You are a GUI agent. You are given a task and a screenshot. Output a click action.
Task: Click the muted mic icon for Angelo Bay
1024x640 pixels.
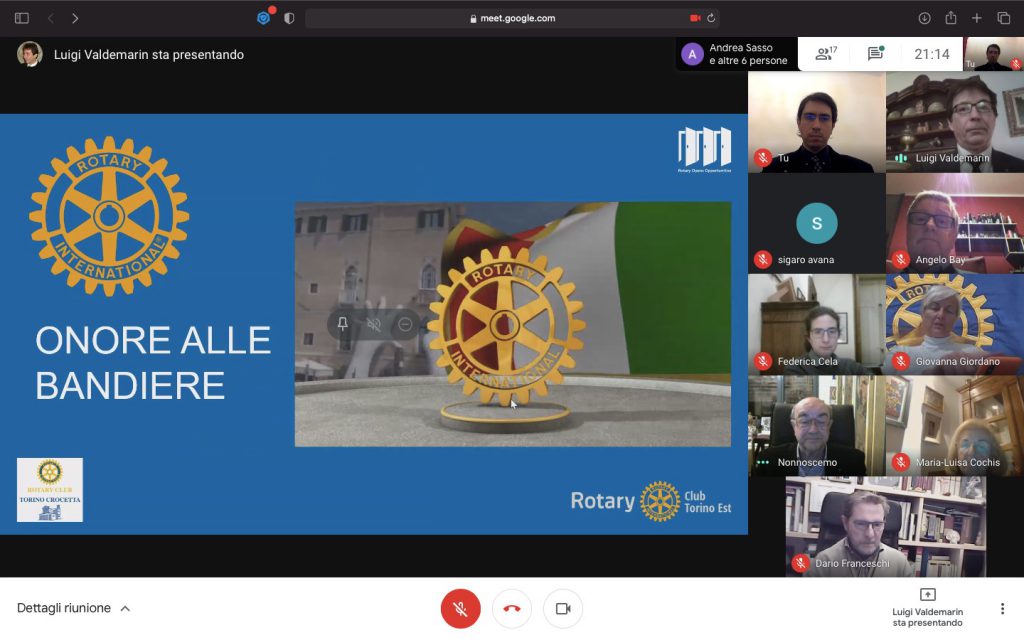[x=901, y=259]
